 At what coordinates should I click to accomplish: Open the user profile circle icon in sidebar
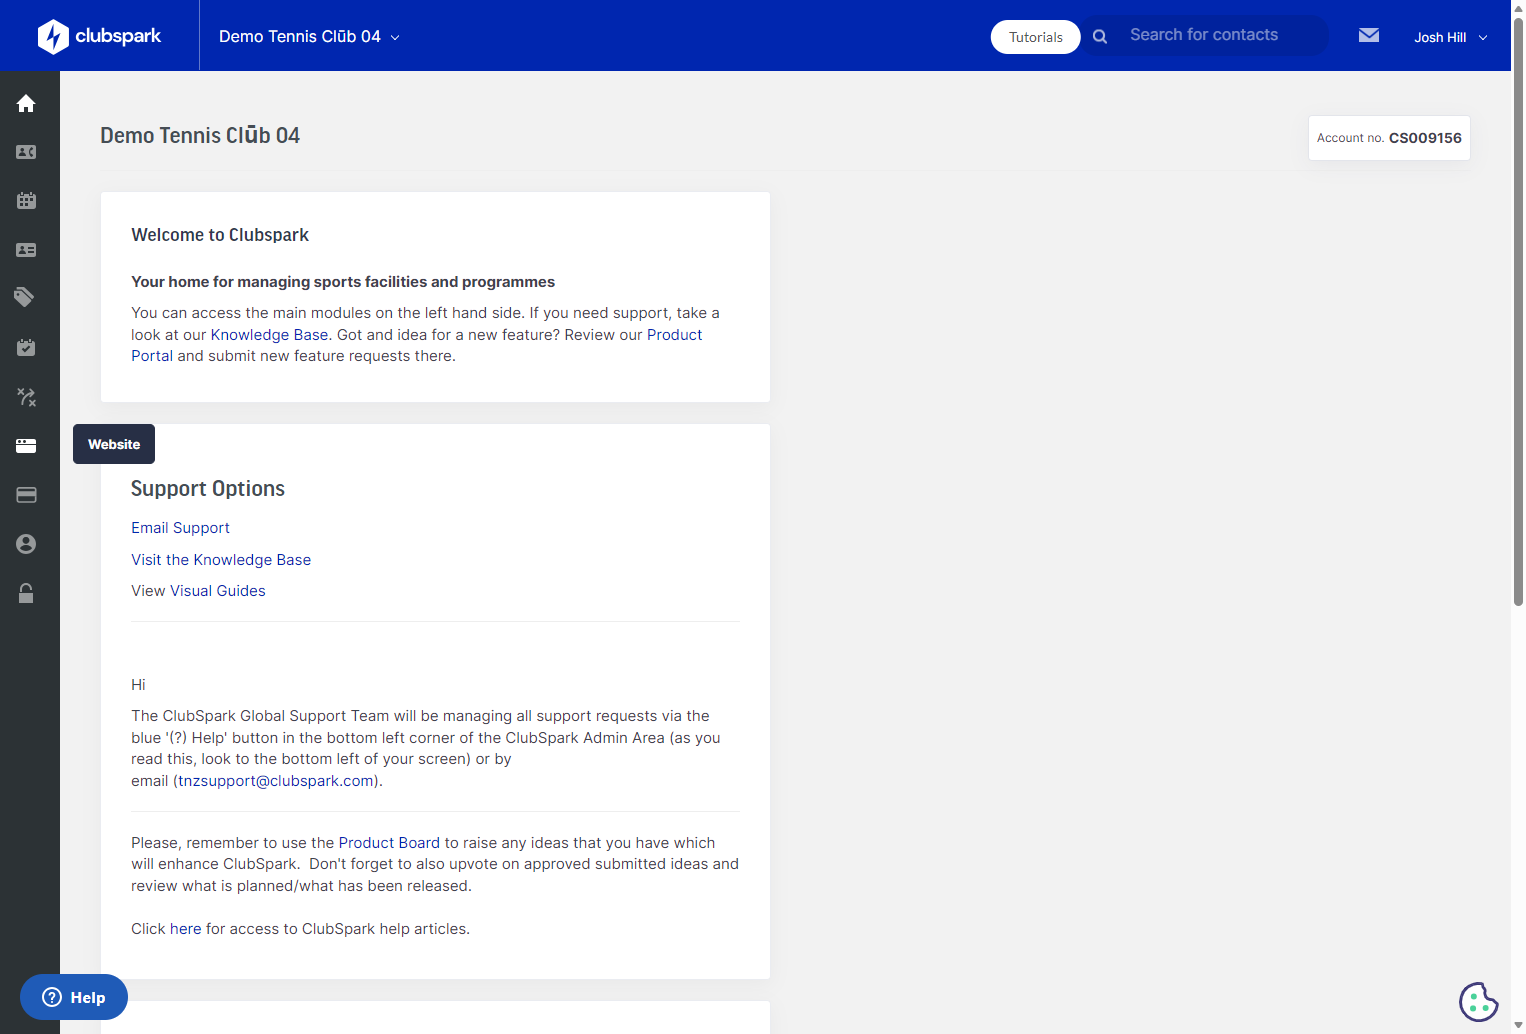[x=26, y=544]
